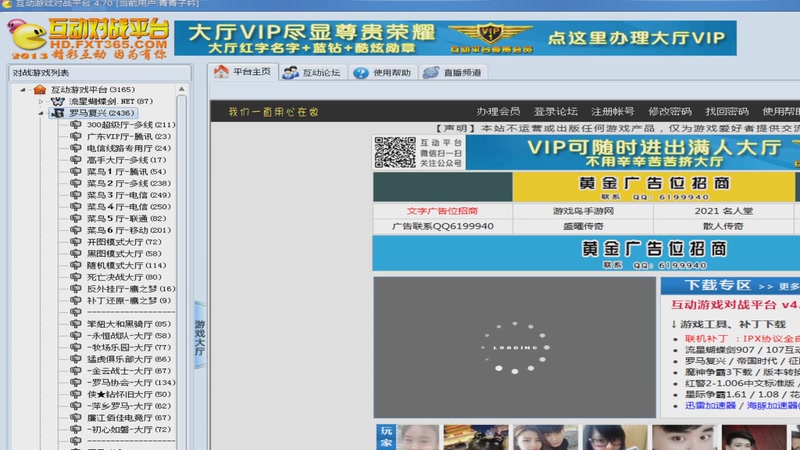This screenshot has height=450, width=800.
Task: Open the 散人传奇 link
Action: point(723,226)
